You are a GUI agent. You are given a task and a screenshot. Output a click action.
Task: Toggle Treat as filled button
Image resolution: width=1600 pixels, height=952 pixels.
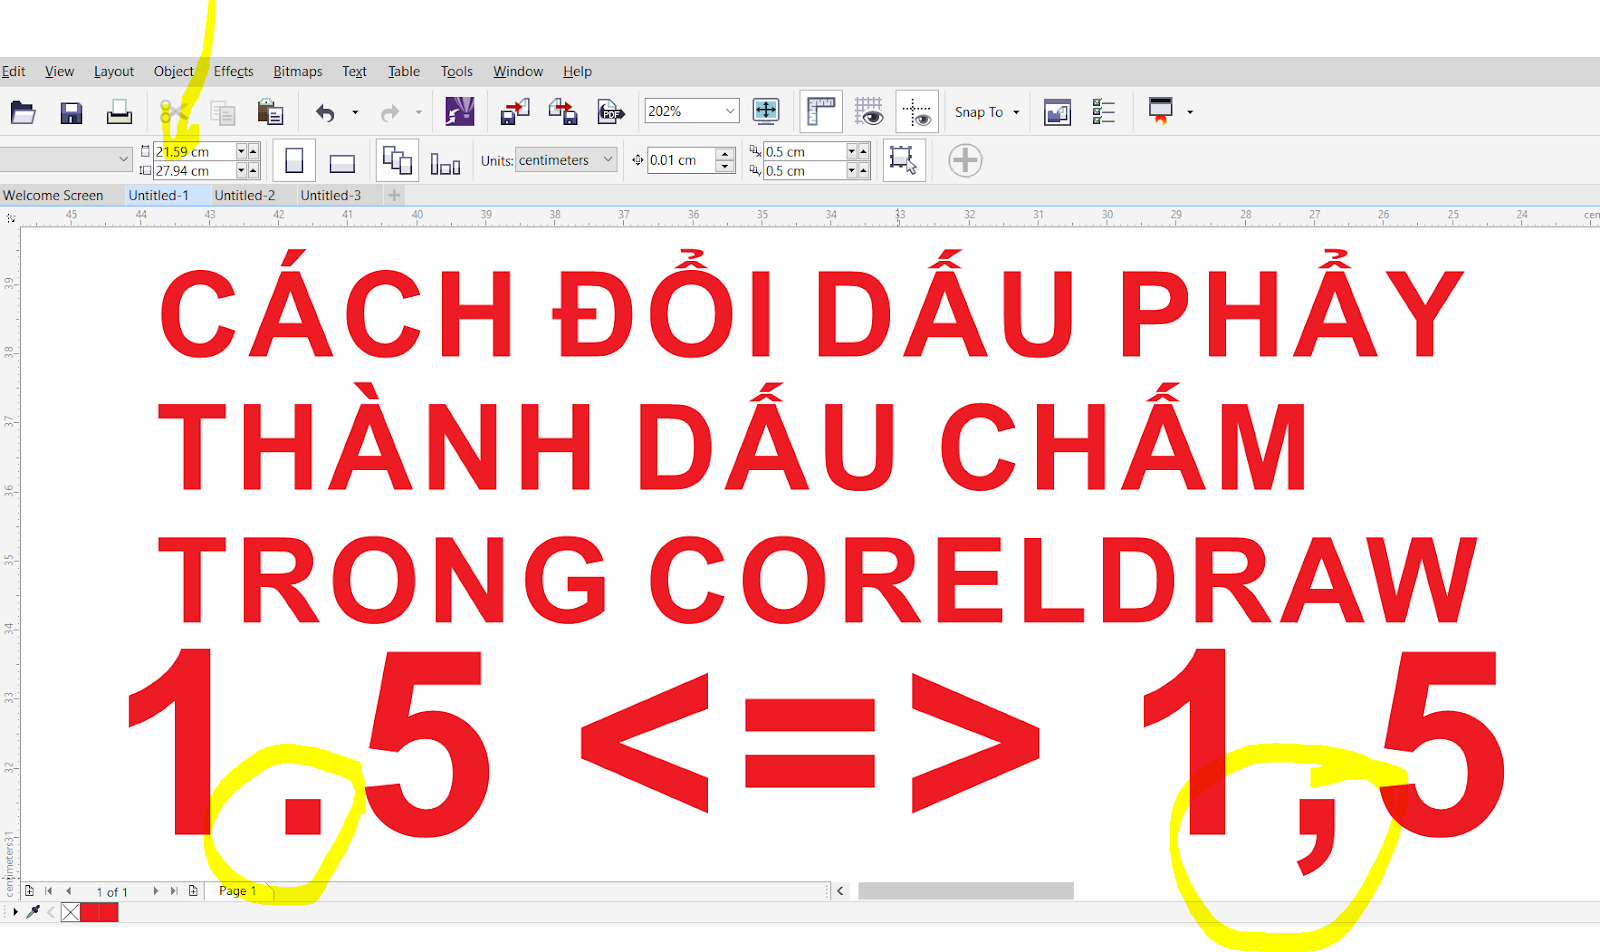tap(902, 160)
